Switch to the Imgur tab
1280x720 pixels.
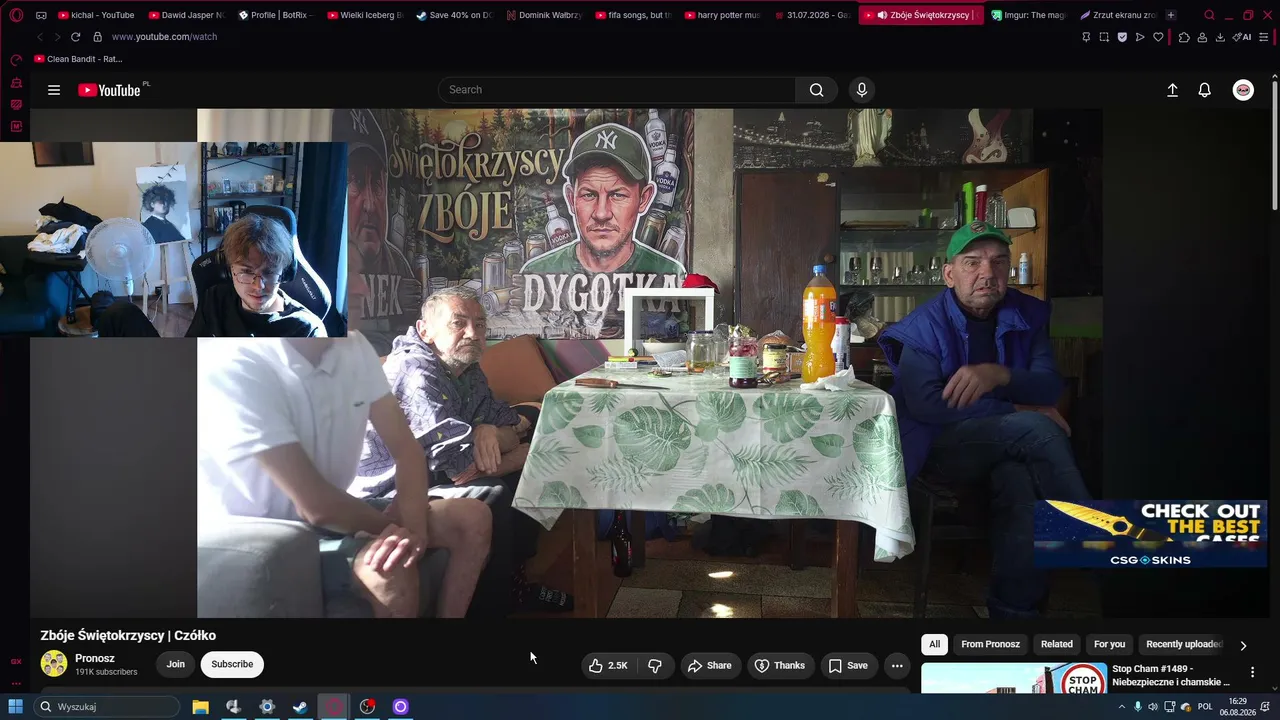[1030, 15]
